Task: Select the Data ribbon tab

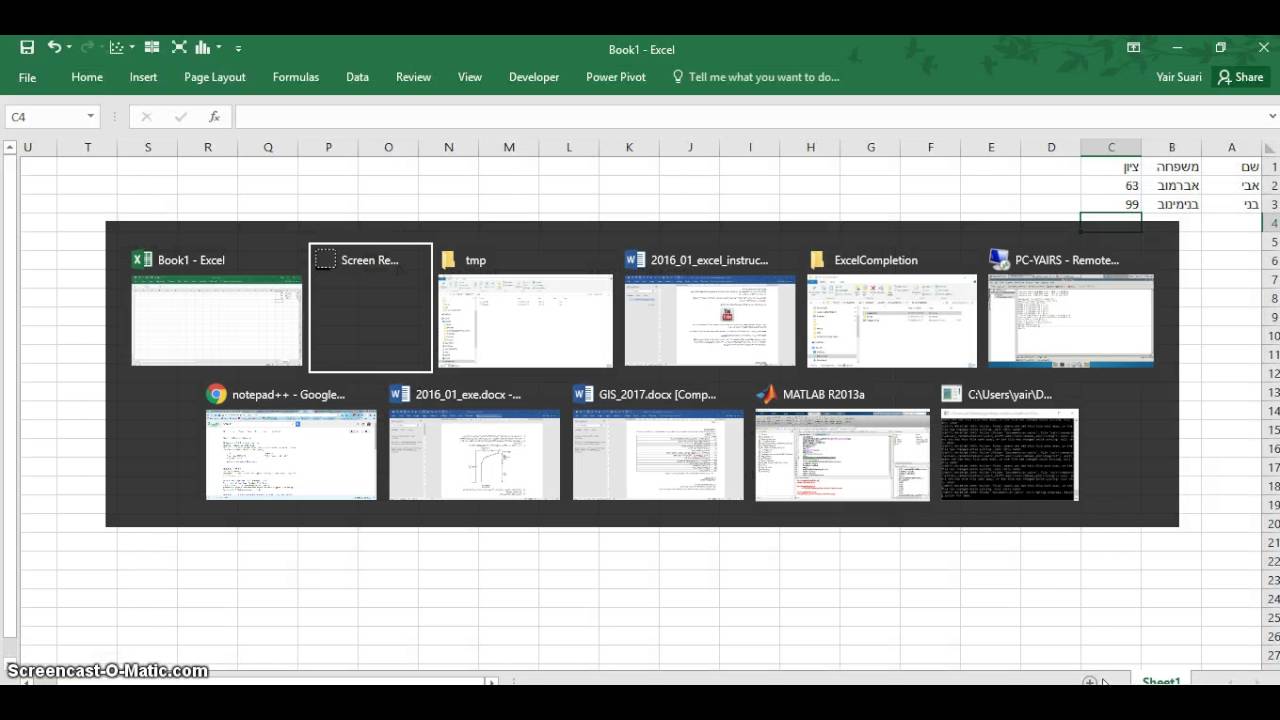Action: [x=357, y=77]
